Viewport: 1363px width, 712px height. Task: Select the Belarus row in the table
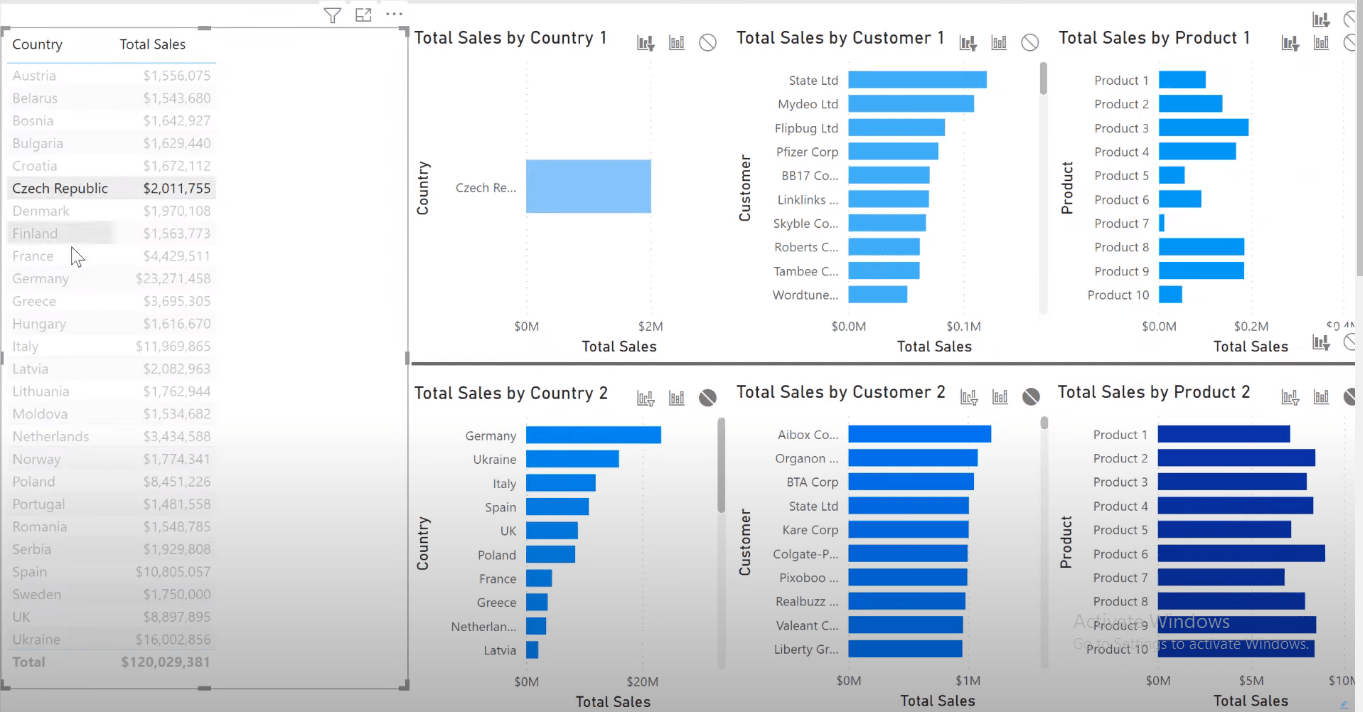click(x=111, y=98)
